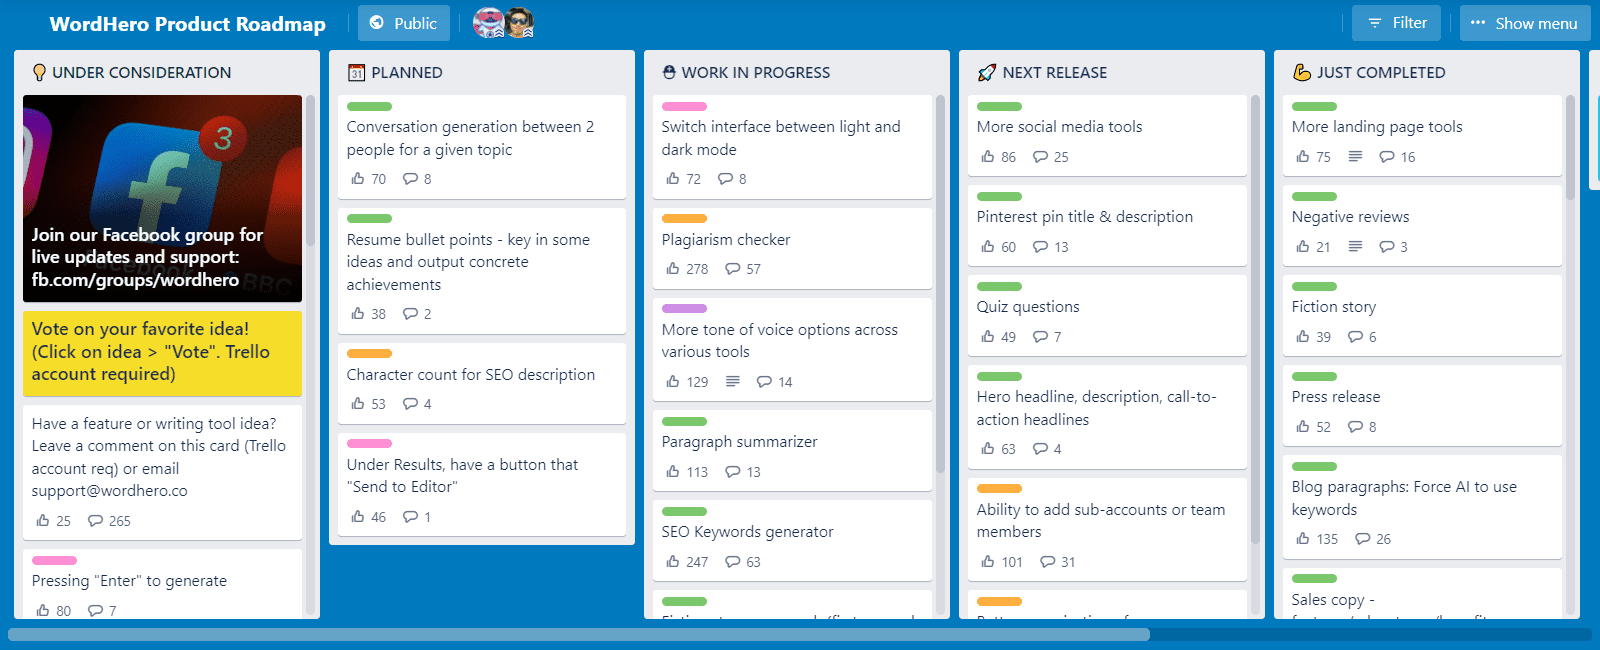Image resolution: width=1600 pixels, height=650 pixels.
Task: Click the calendar icon beside PLANNED list
Action: pyautogui.click(x=356, y=72)
